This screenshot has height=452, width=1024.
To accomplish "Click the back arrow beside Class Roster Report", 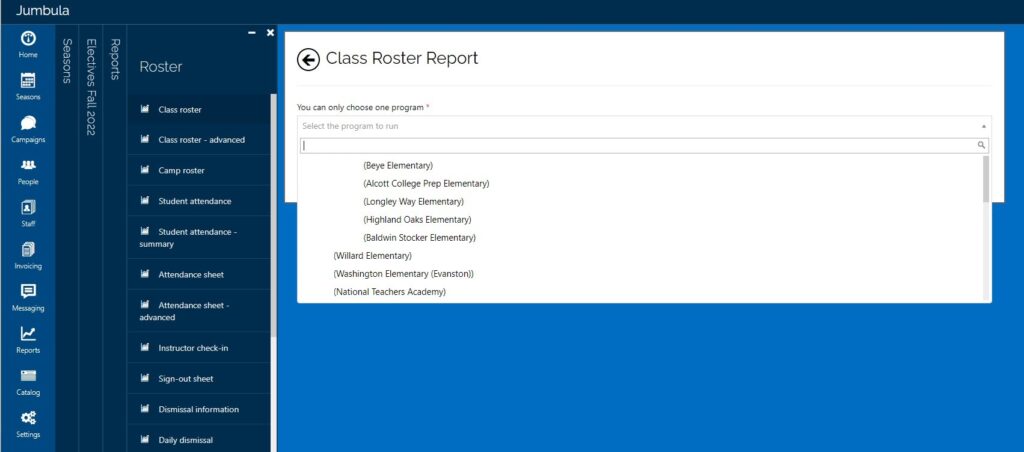I will [x=308, y=59].
